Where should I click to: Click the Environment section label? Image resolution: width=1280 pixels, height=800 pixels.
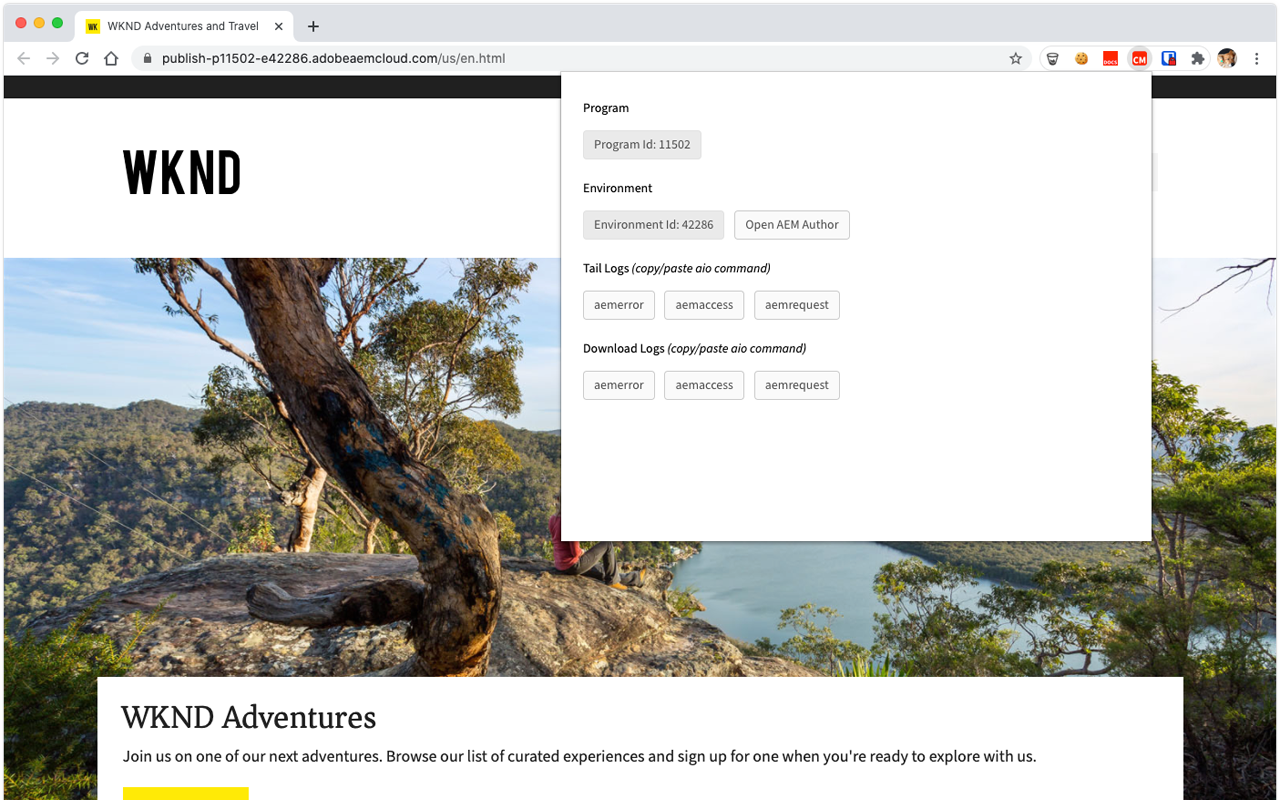pos(618,188)
